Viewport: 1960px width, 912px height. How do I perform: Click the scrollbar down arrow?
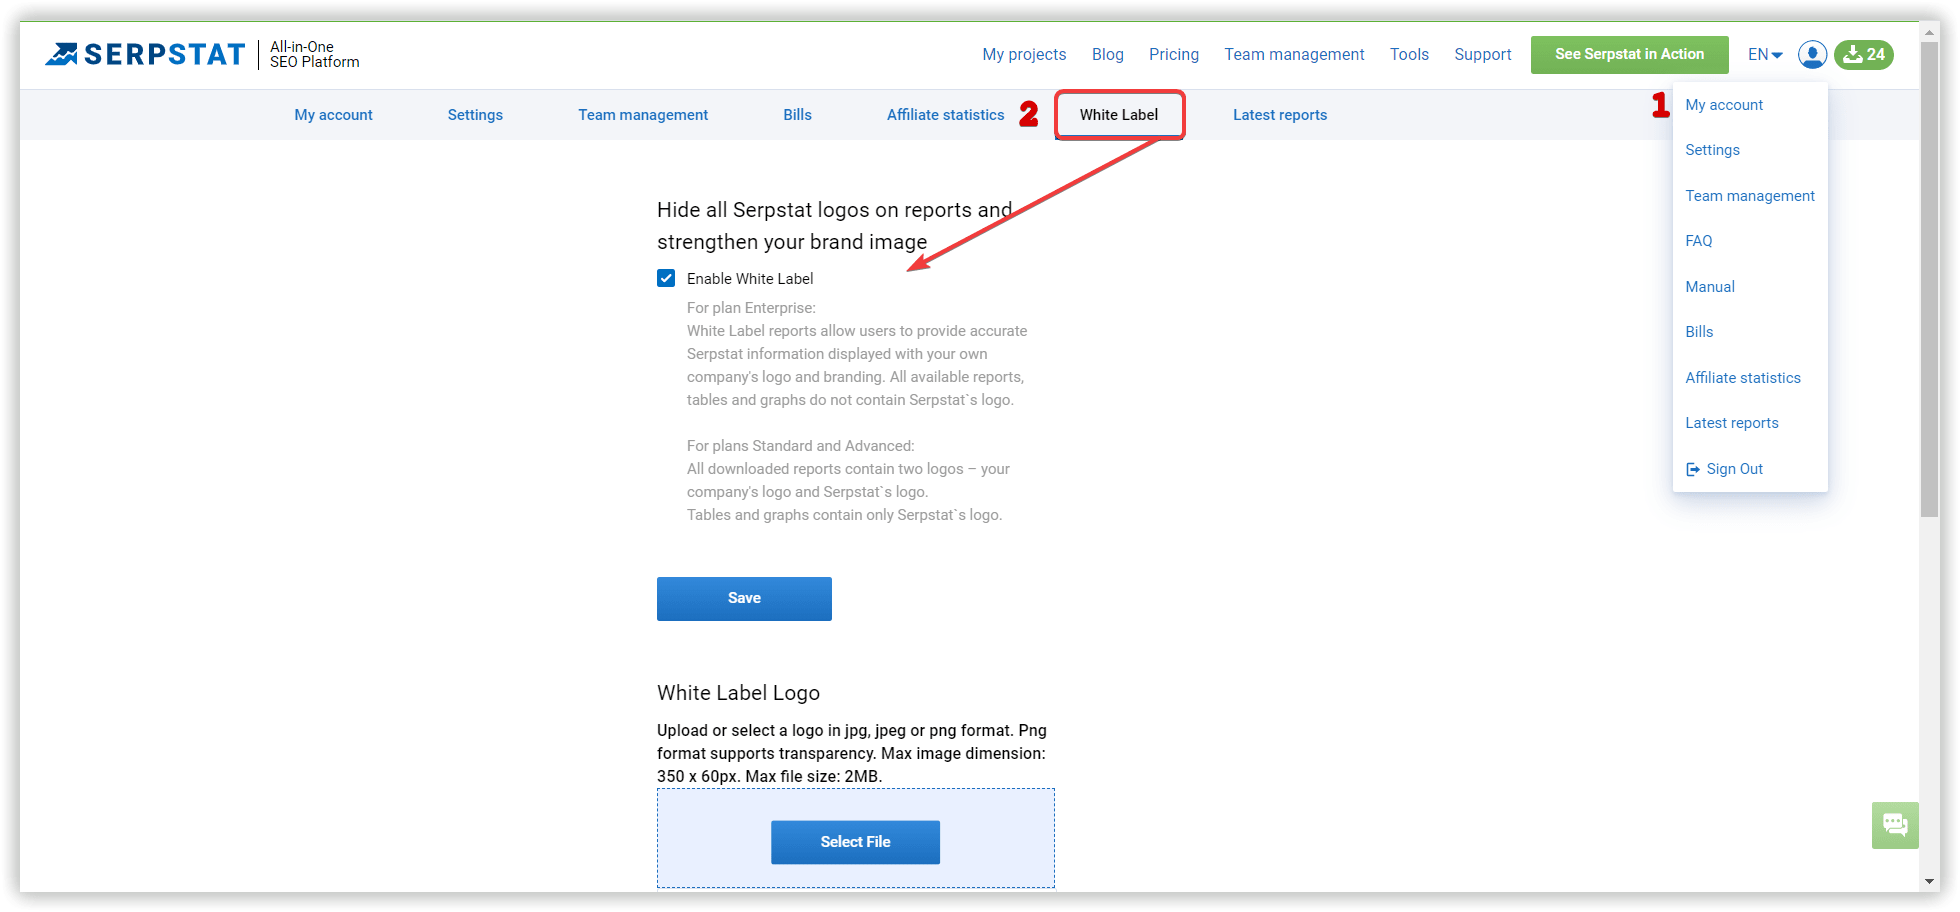pos(1930,882)
